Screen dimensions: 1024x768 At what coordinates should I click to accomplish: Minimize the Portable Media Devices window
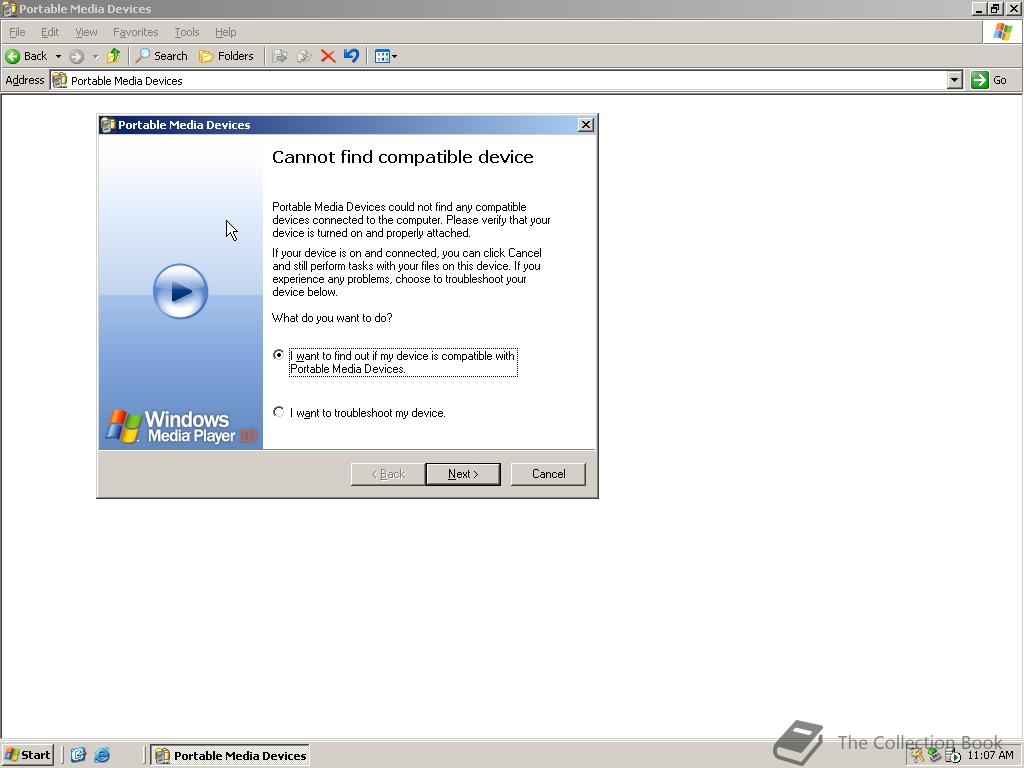pos(978,8)
